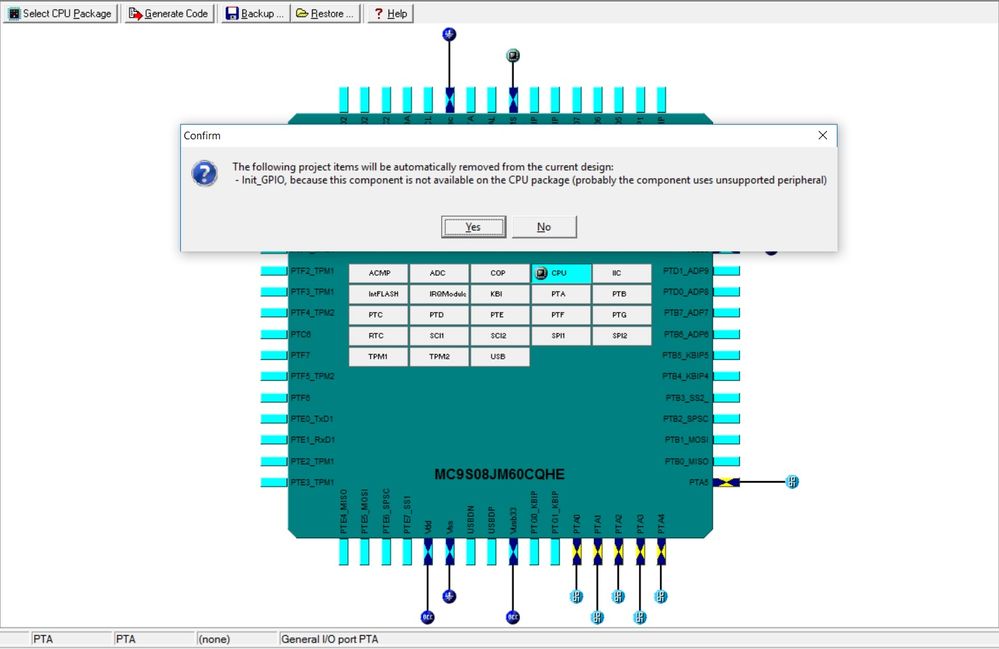999x649 pixels.
Task: Select the highlighted CPU block
Action: coord(561,273)
